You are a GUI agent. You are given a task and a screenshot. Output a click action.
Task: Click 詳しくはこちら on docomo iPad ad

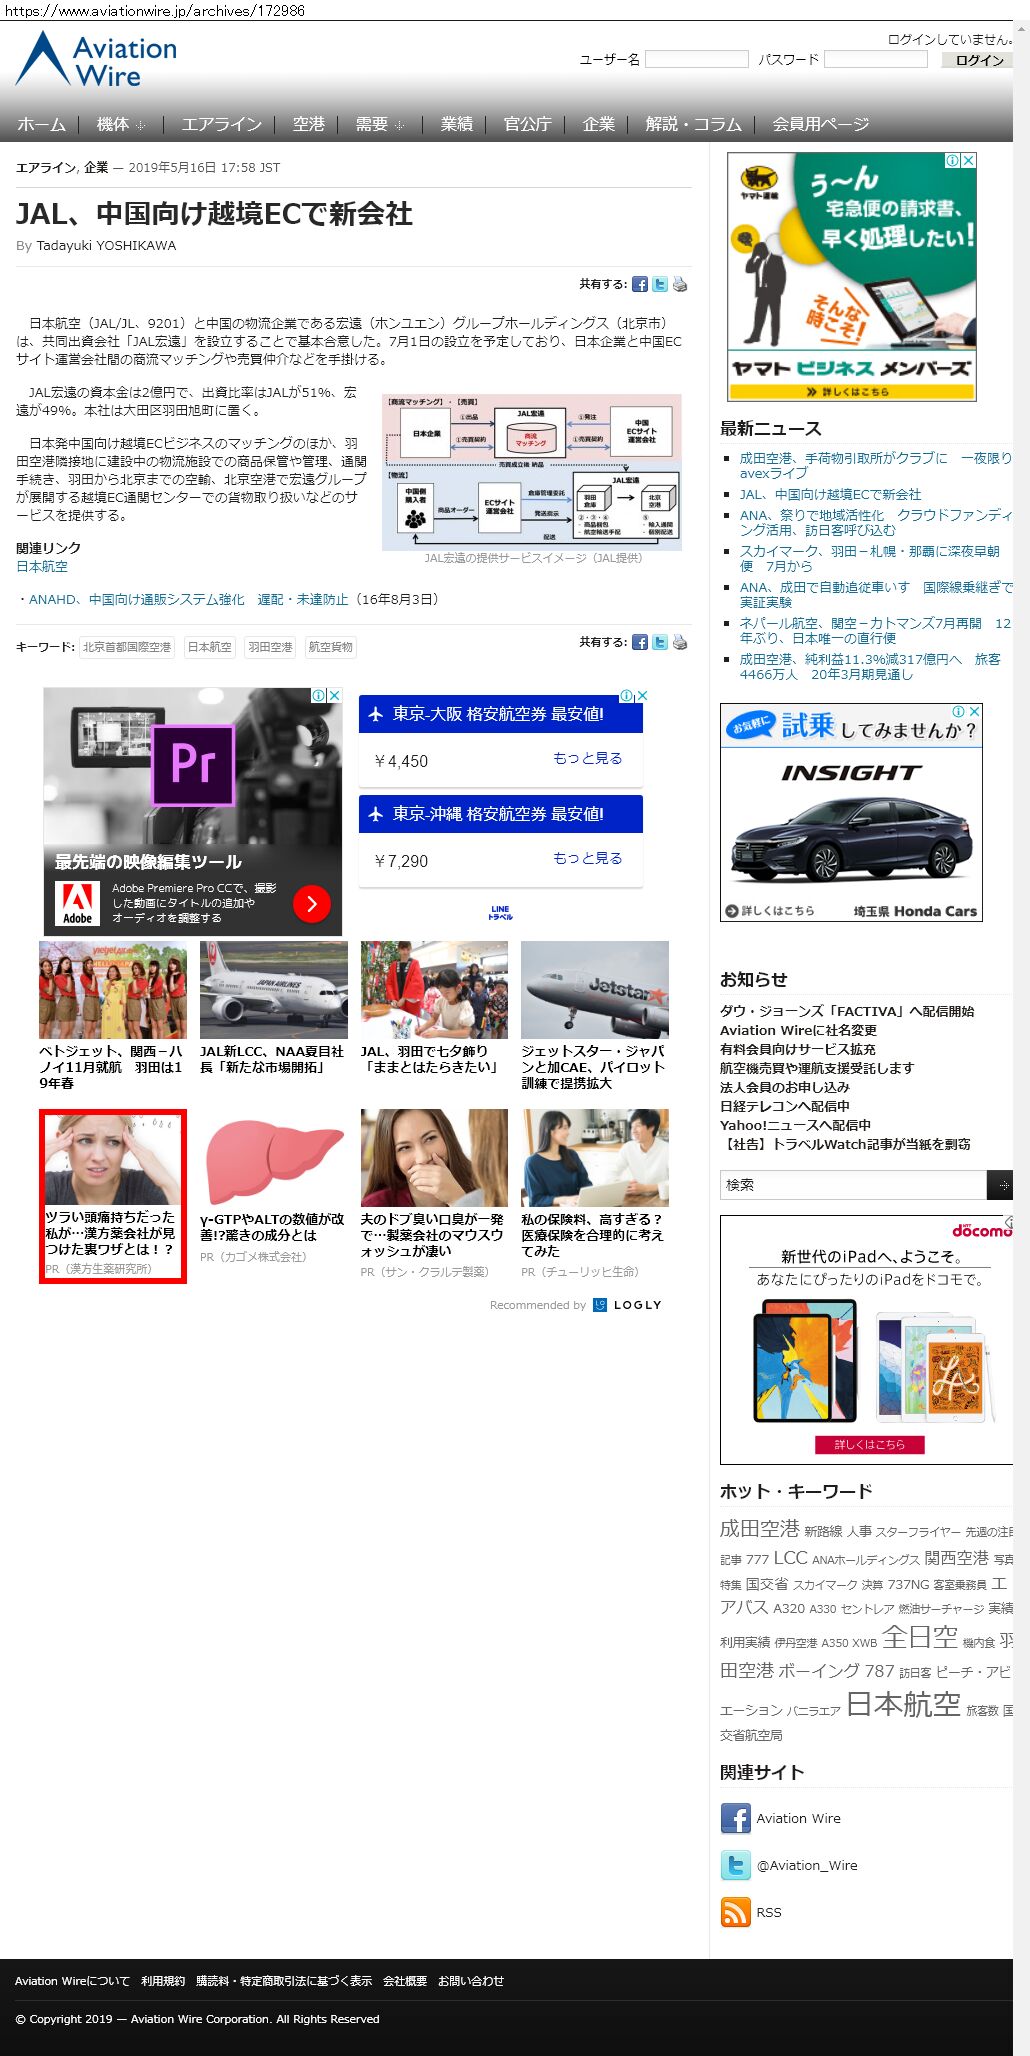tap(869, 1444)
